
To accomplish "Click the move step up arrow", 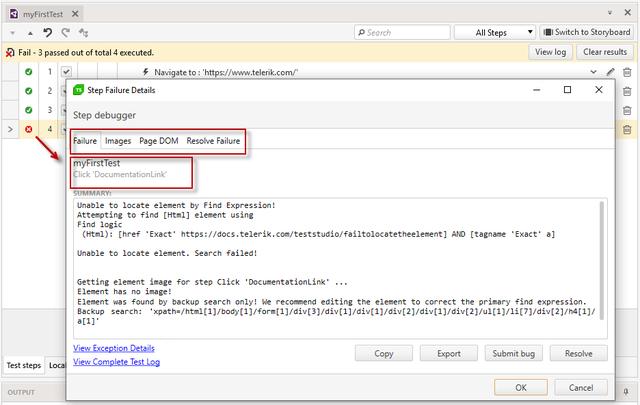I will click(30, 33).
